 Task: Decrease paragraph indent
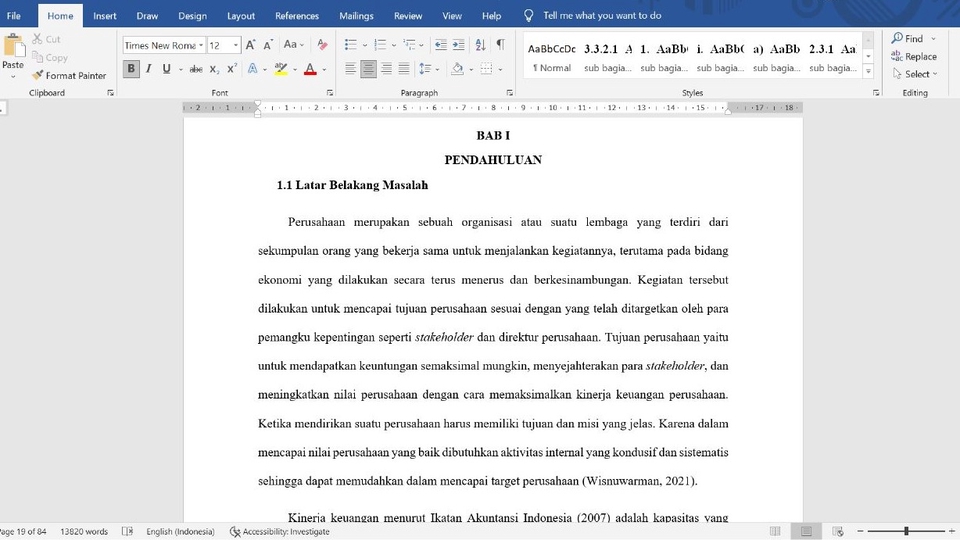(x=440, y=45)
